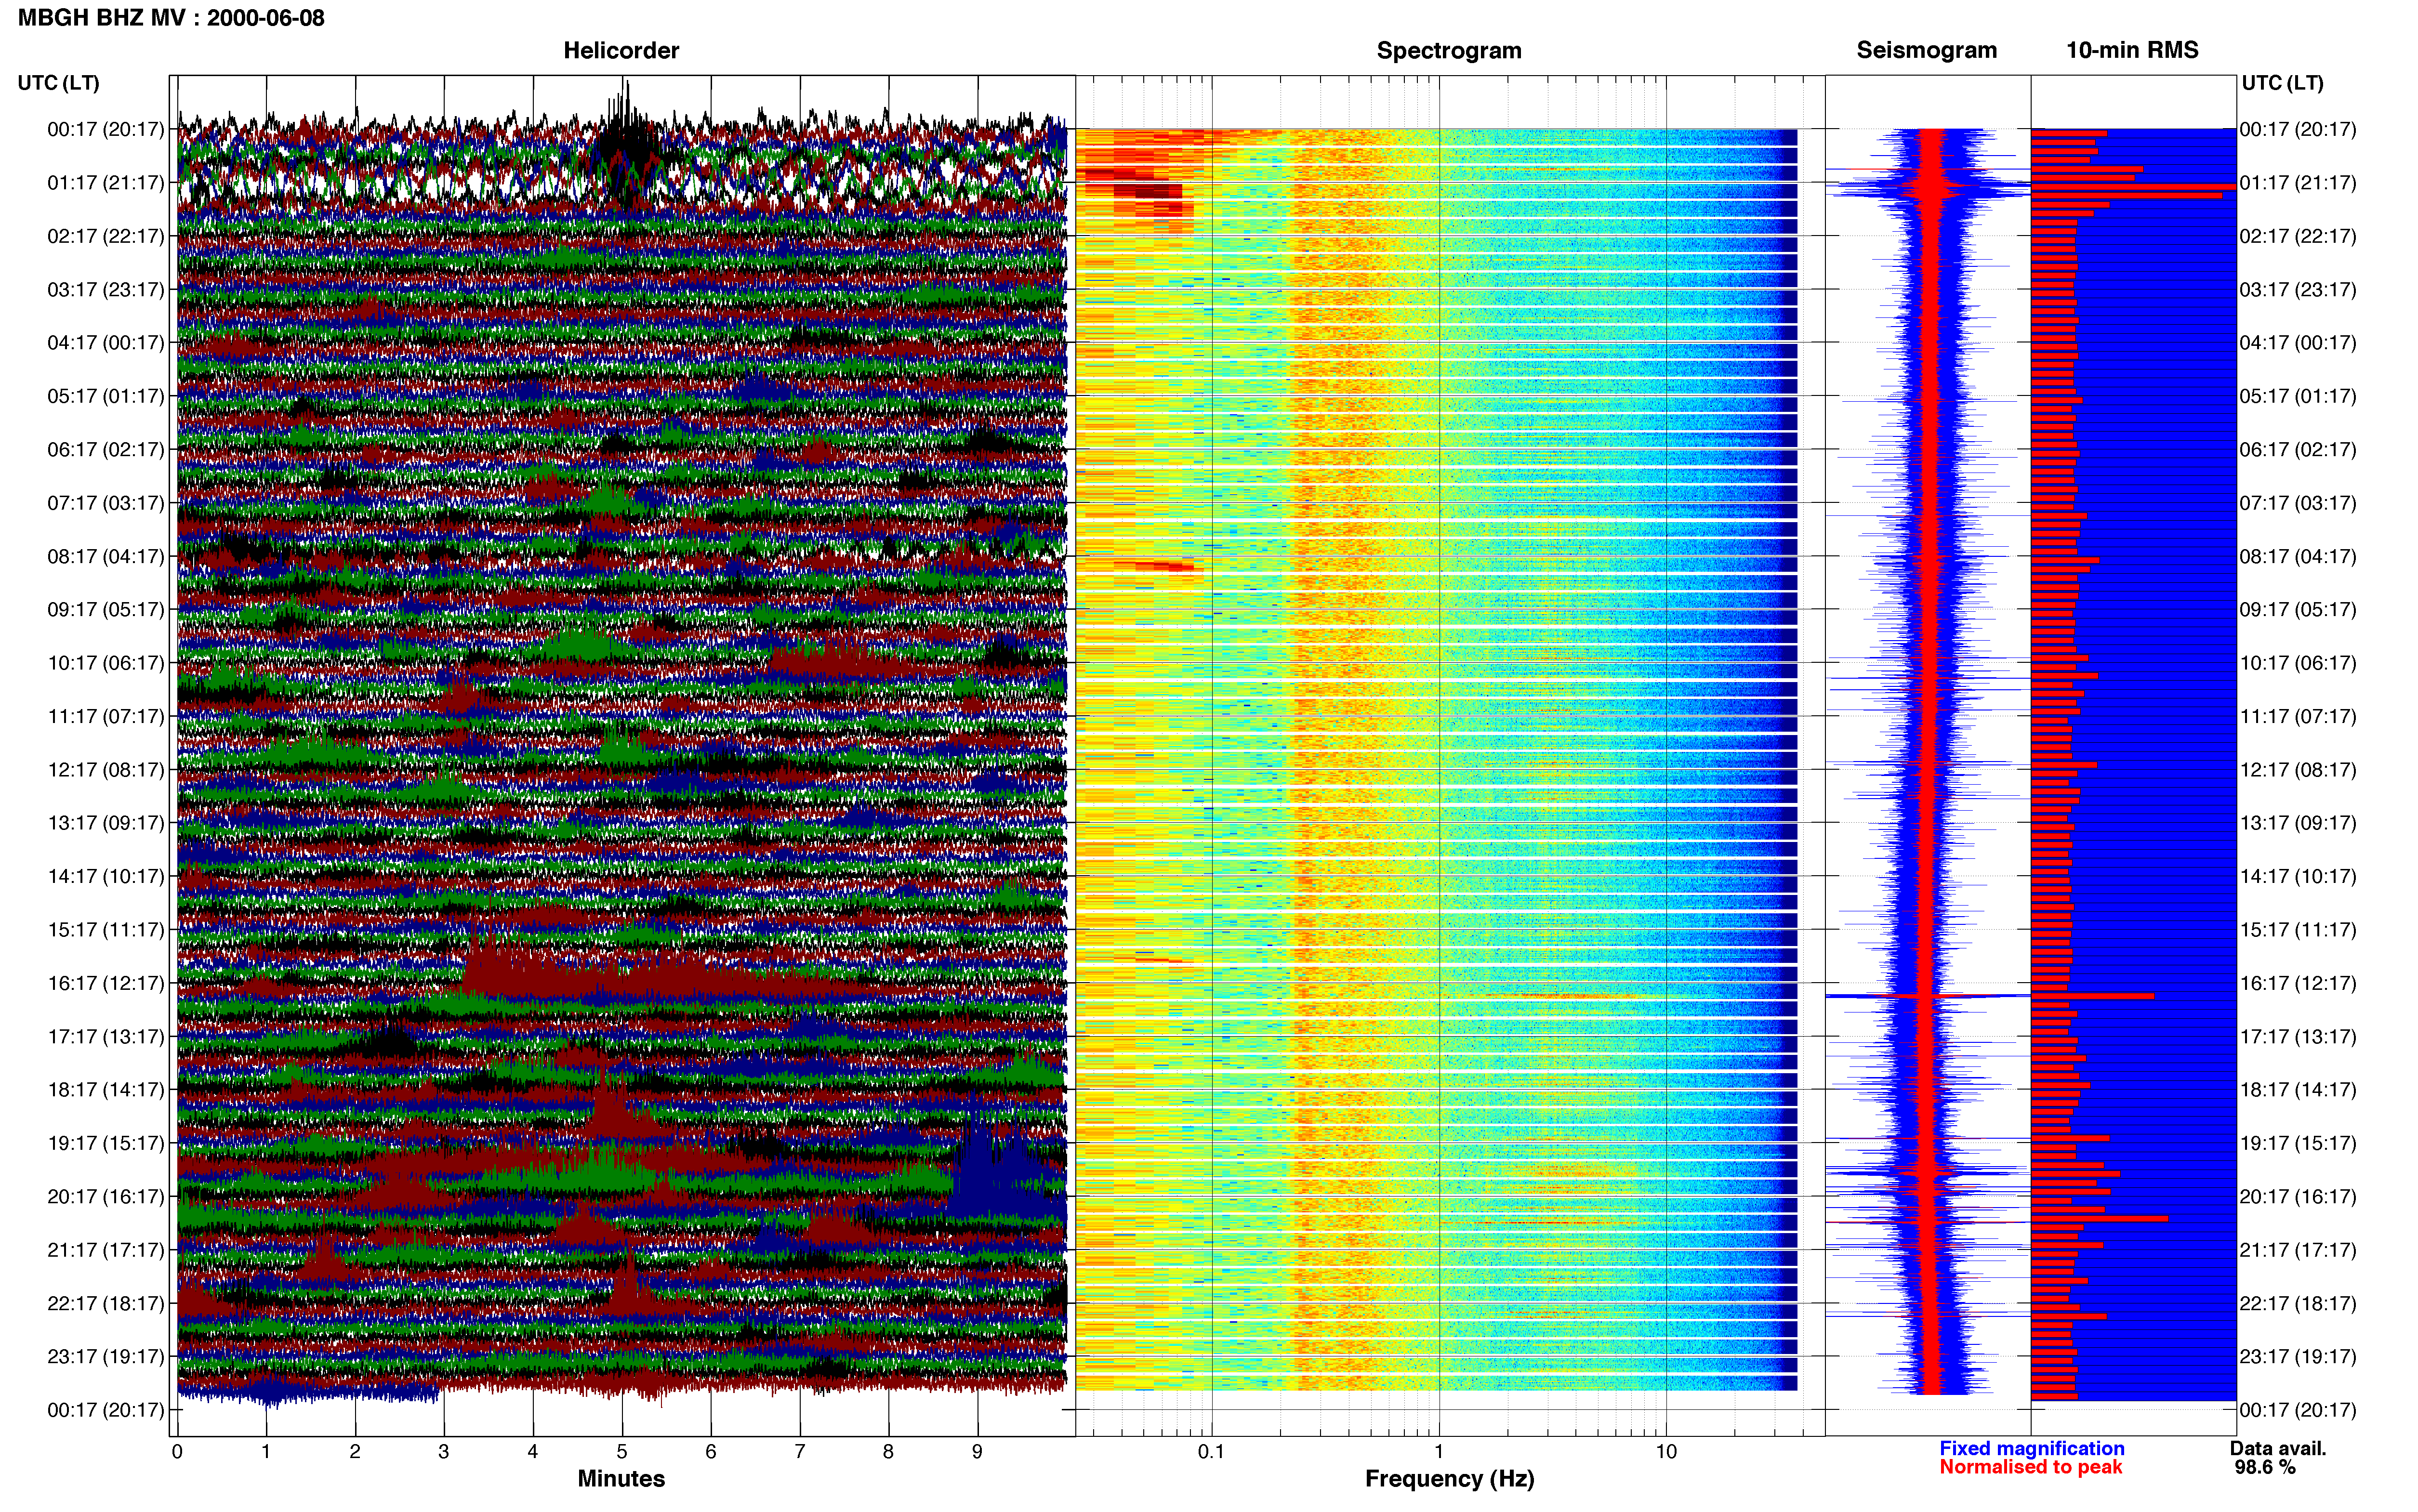This screenshot has height=1512, width=2418.
Task: Click left time label 20:17 (16:17)
Action: tap(106, 1196)
